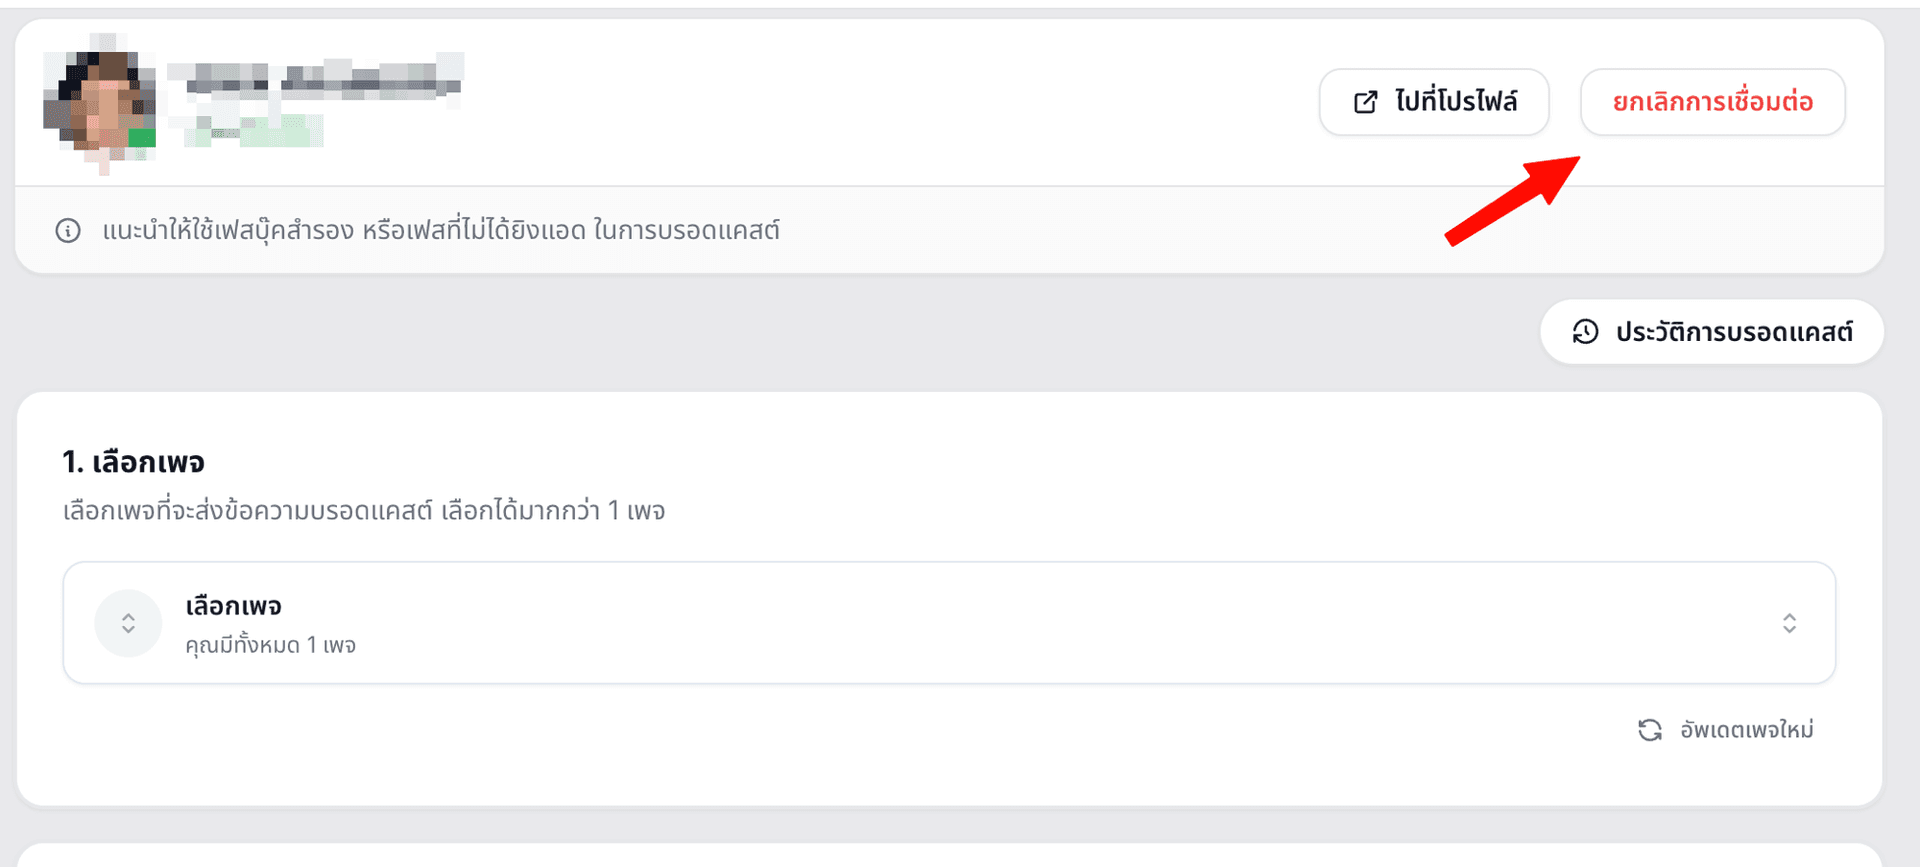View broadcast history via ประวัติการบรอดแคสต์
The height and width of the screenshot is (867, 1920).
[1712, 332]
